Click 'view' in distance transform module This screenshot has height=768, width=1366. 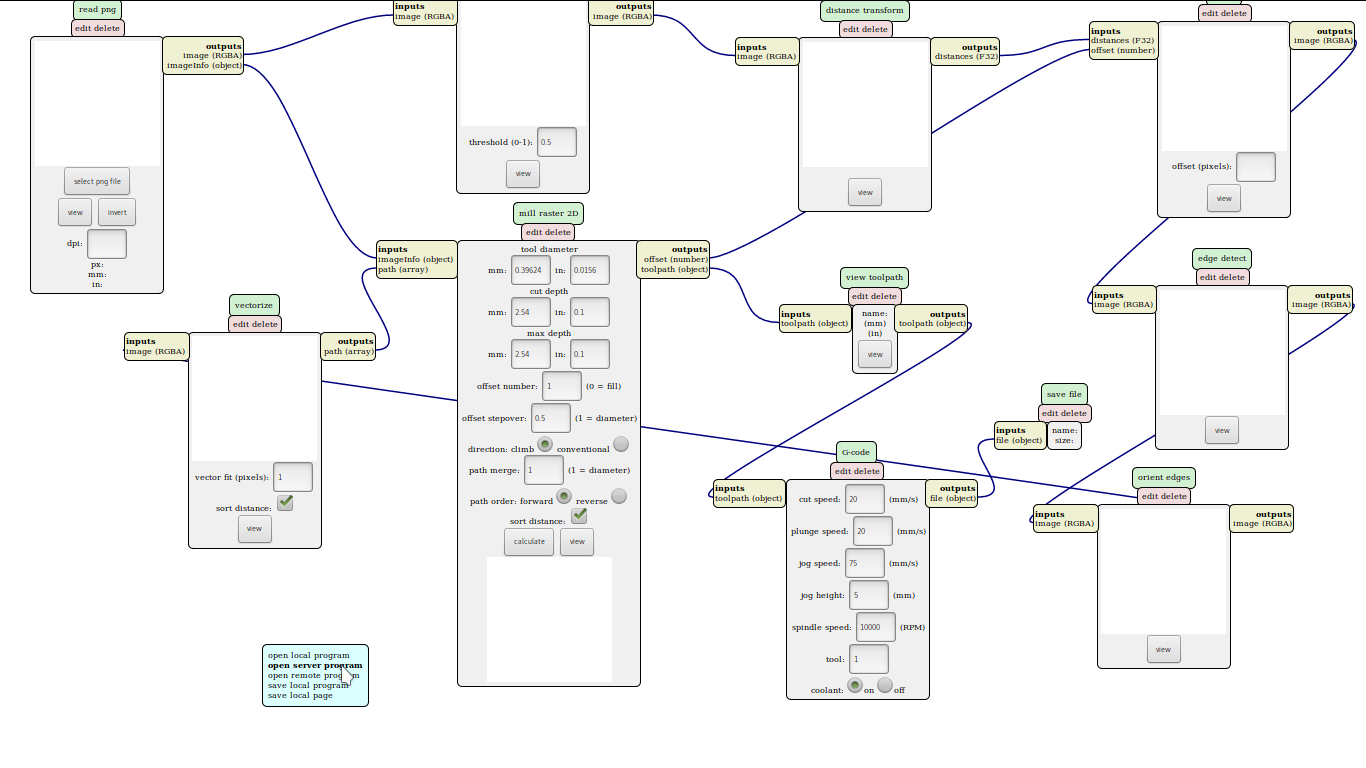click(865, 192)
